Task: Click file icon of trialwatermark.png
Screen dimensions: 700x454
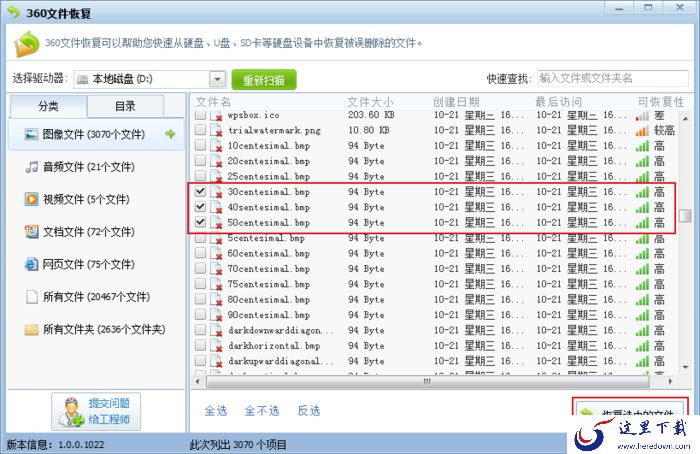Action: point(217,130)
